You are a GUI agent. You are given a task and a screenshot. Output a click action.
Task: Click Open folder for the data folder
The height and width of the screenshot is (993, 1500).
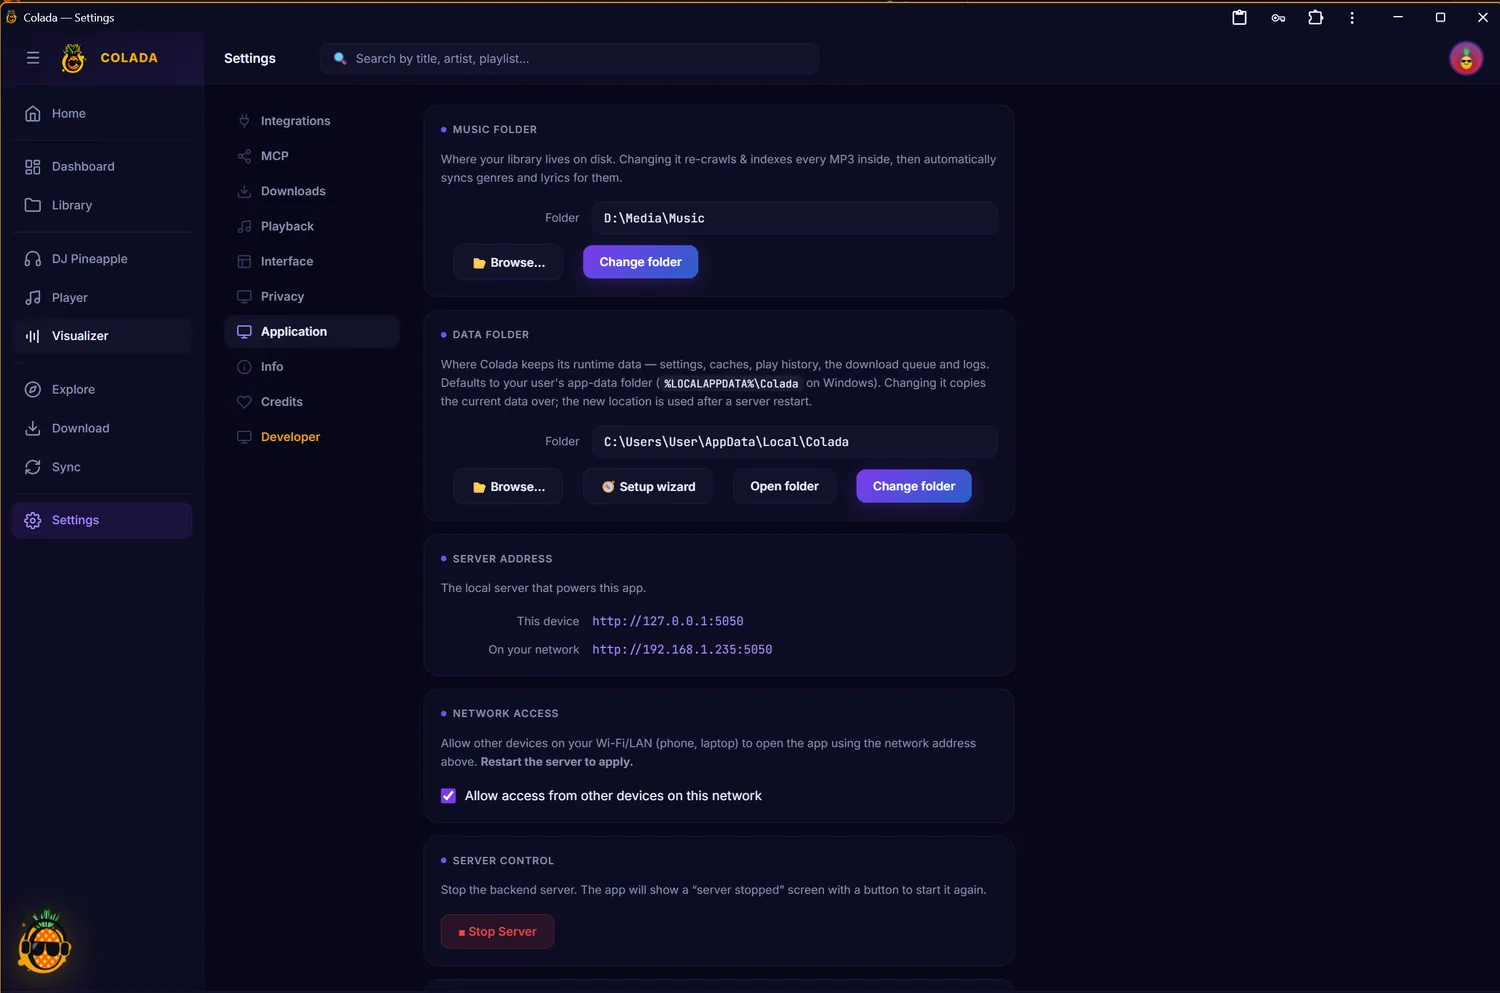click(x=784, y=486)
